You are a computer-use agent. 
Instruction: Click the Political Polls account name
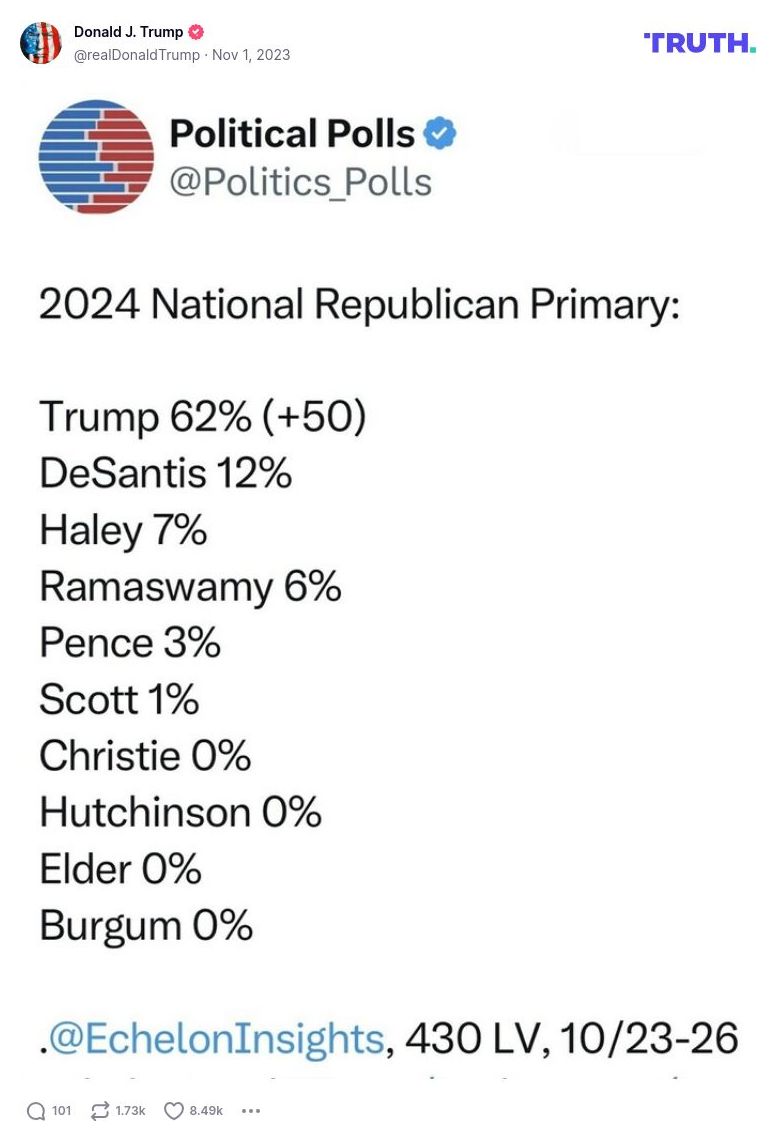coord(292,133)
